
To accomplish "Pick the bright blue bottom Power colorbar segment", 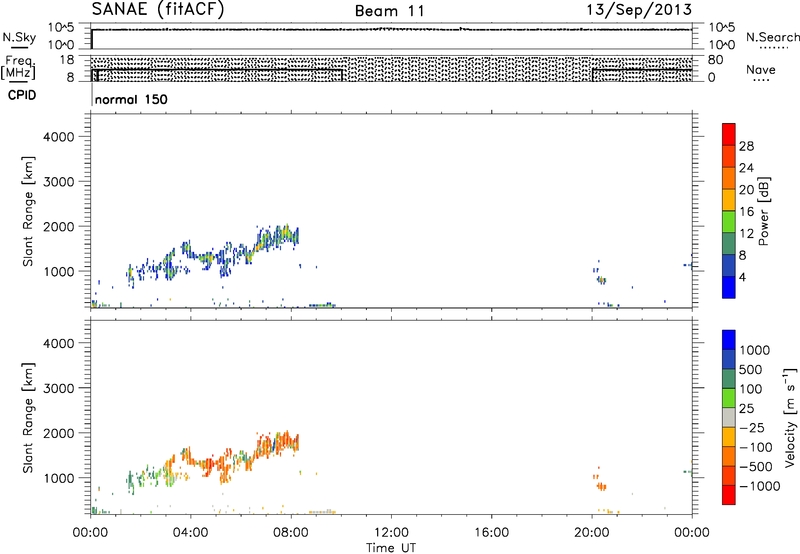I will point(729,287).
